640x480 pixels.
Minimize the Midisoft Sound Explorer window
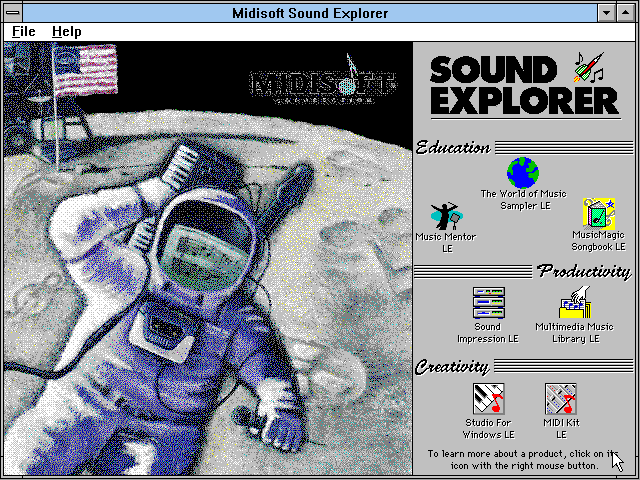607,13
